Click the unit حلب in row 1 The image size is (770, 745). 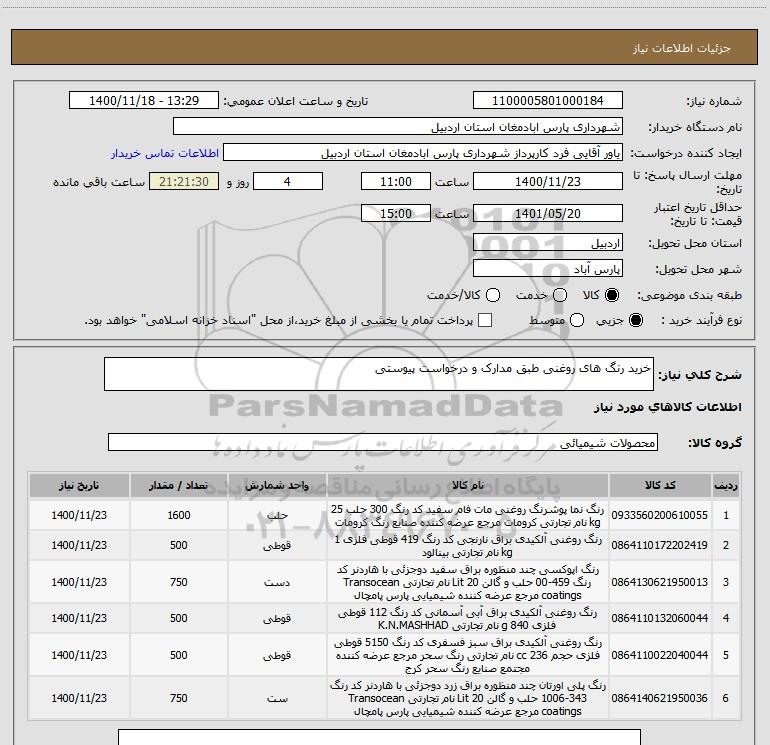(x=277, y=515)
